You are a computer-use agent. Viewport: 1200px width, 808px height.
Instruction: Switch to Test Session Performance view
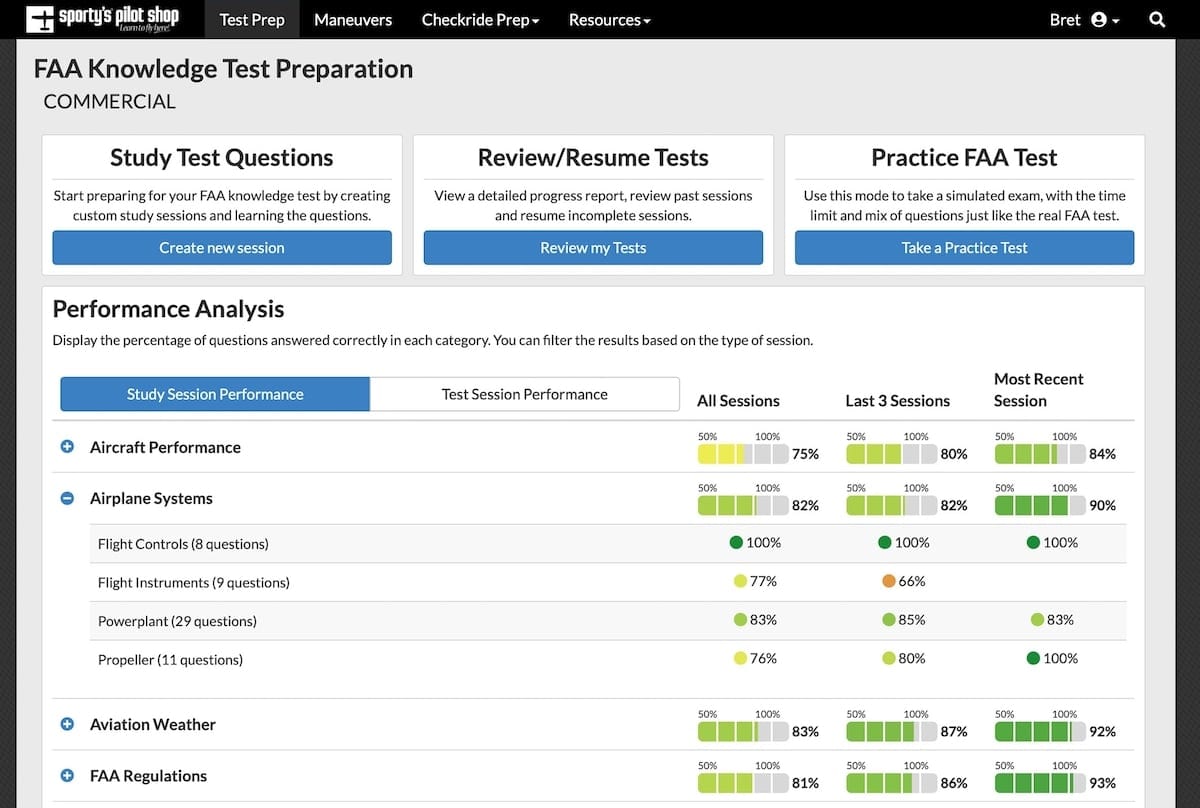tap(524, 394)
